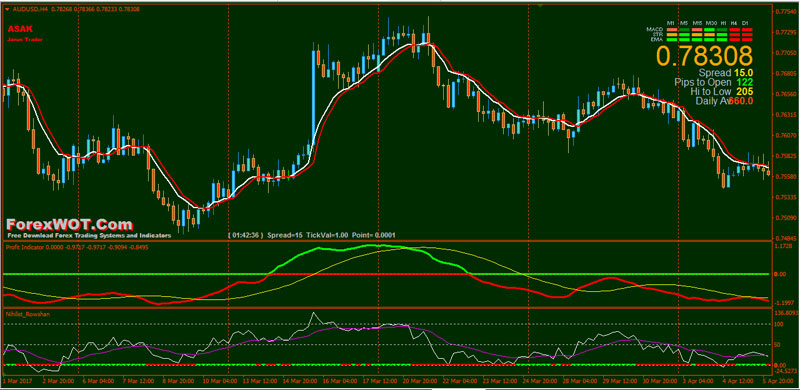Click the 136.8093 Nihilist scale value
This screenshot has width=800, height=390.
click(786, 312)
